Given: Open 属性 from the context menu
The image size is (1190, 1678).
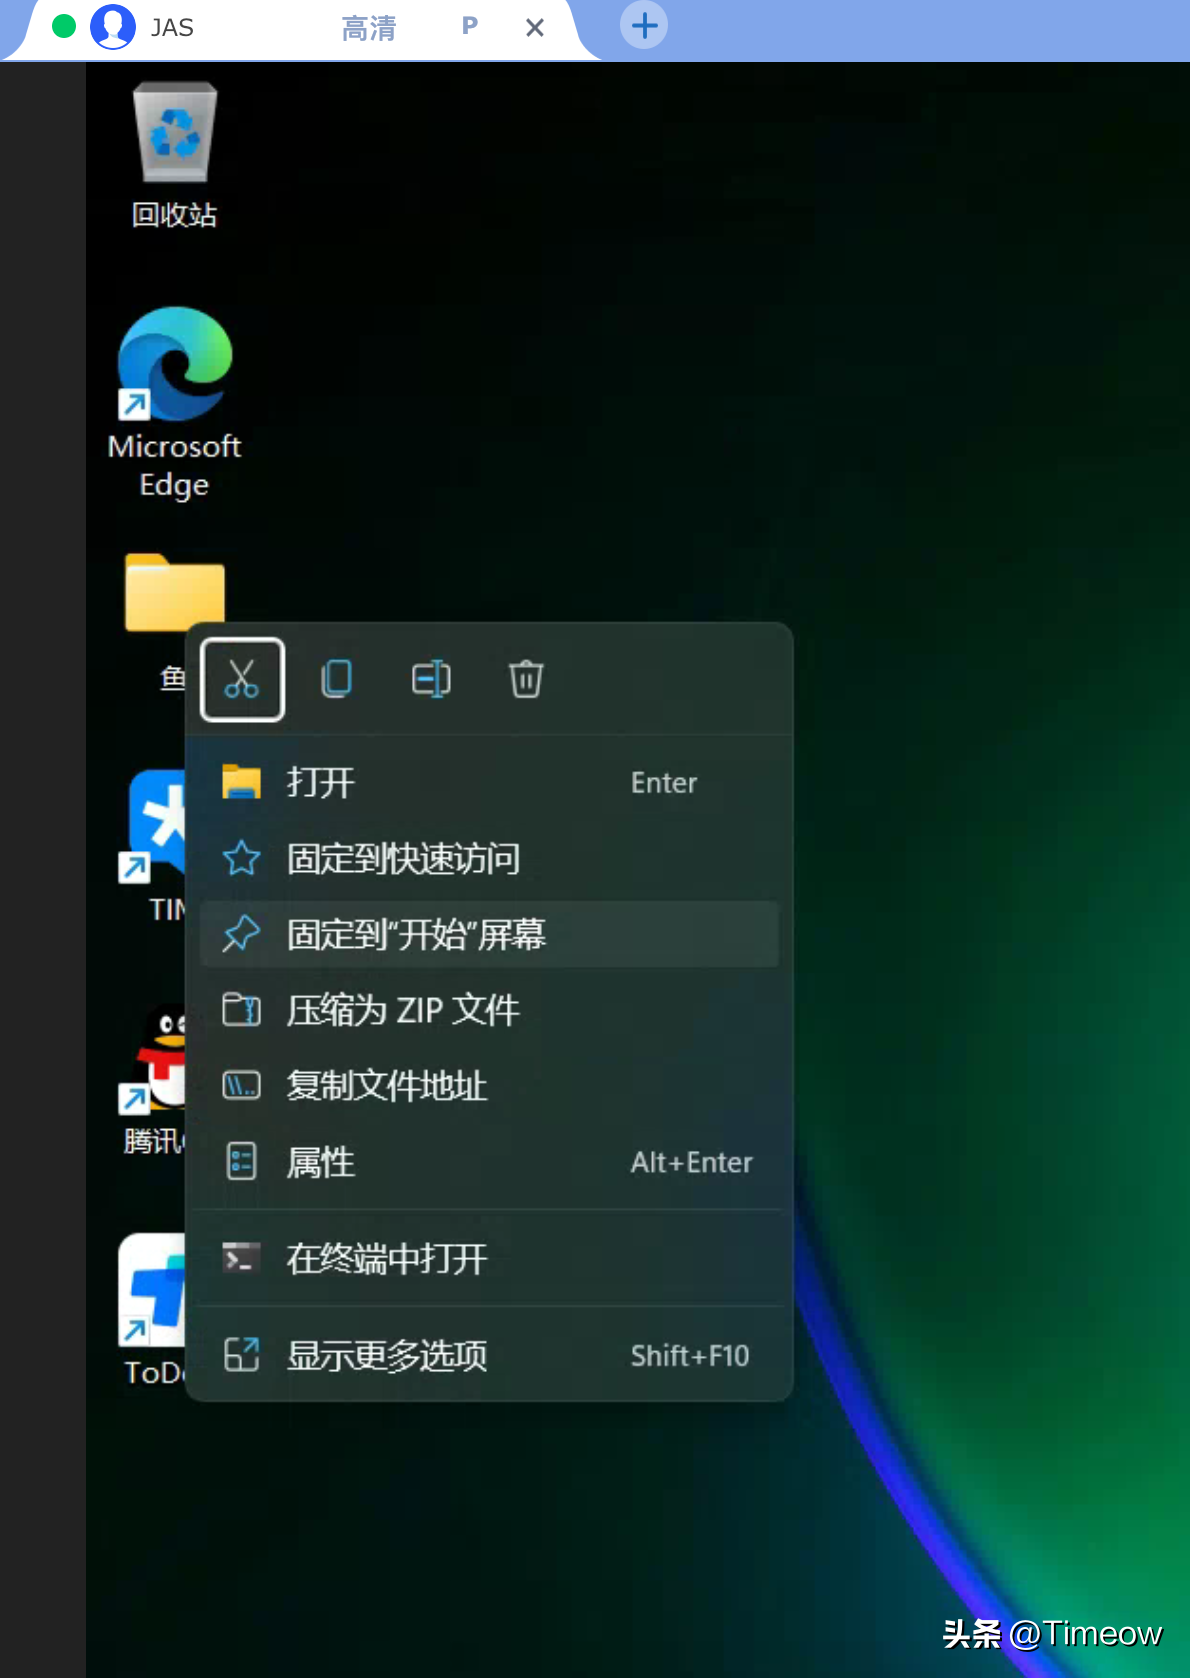Looking at the screenshot, I should point(489,1162).
